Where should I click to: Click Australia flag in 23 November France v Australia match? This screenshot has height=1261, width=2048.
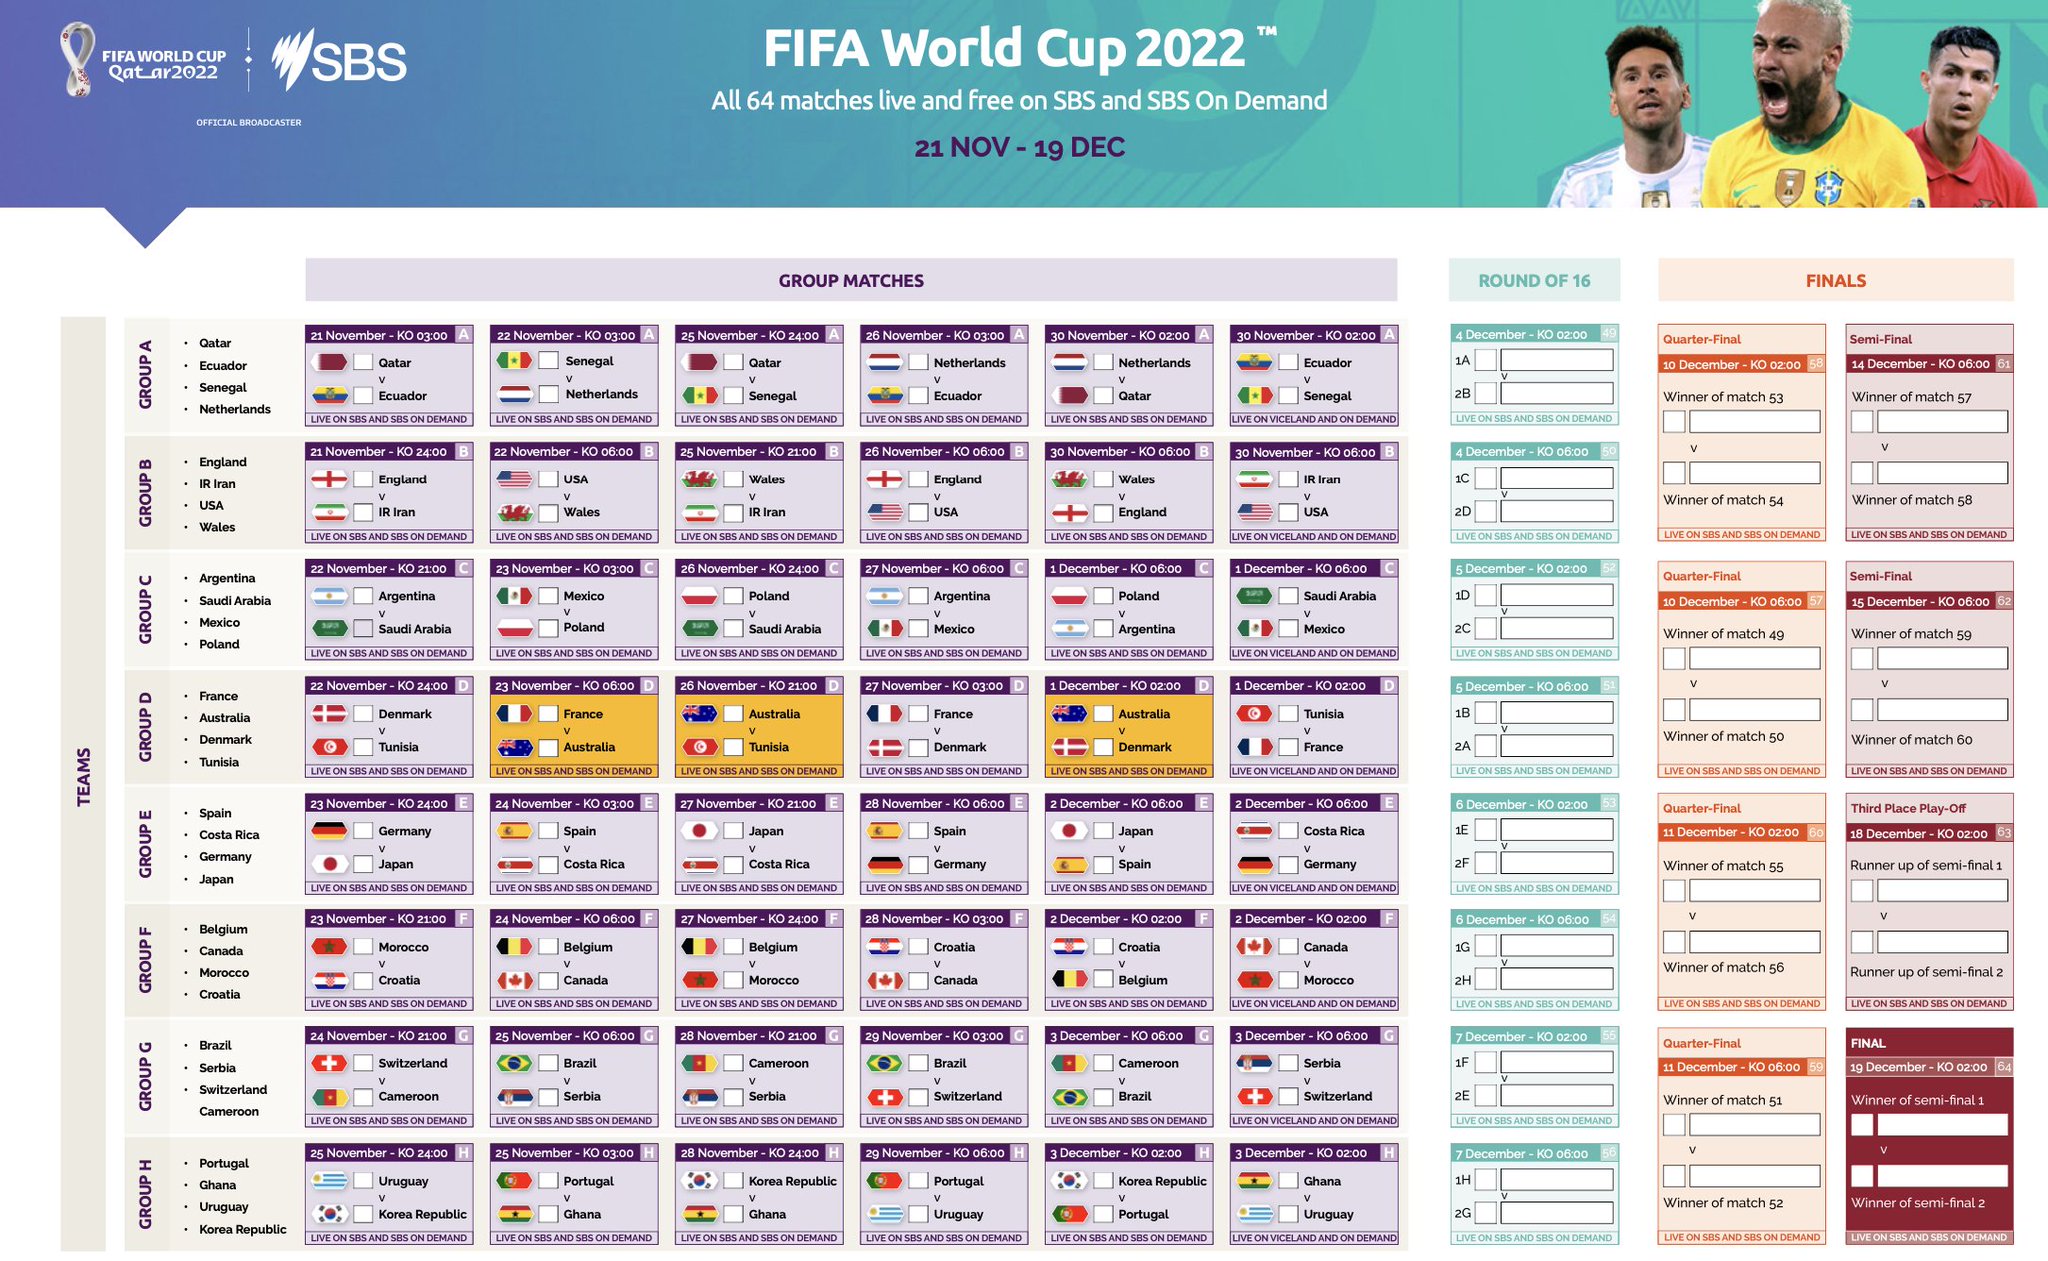click(x=515, y=747)
